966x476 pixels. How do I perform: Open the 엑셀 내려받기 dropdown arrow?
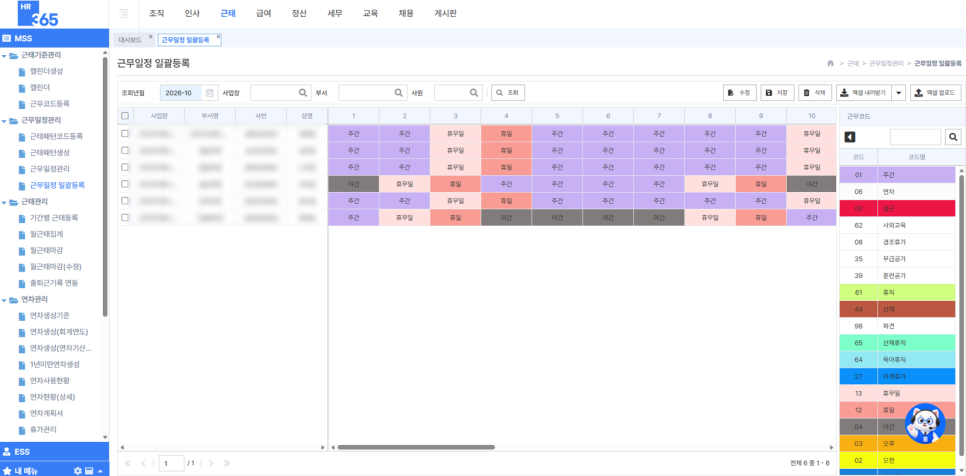pos(899,93)
